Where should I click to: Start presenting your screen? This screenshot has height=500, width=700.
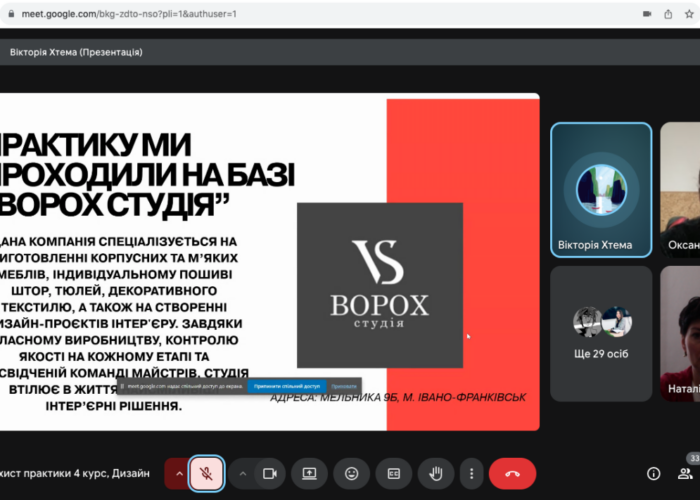(310, 473)
